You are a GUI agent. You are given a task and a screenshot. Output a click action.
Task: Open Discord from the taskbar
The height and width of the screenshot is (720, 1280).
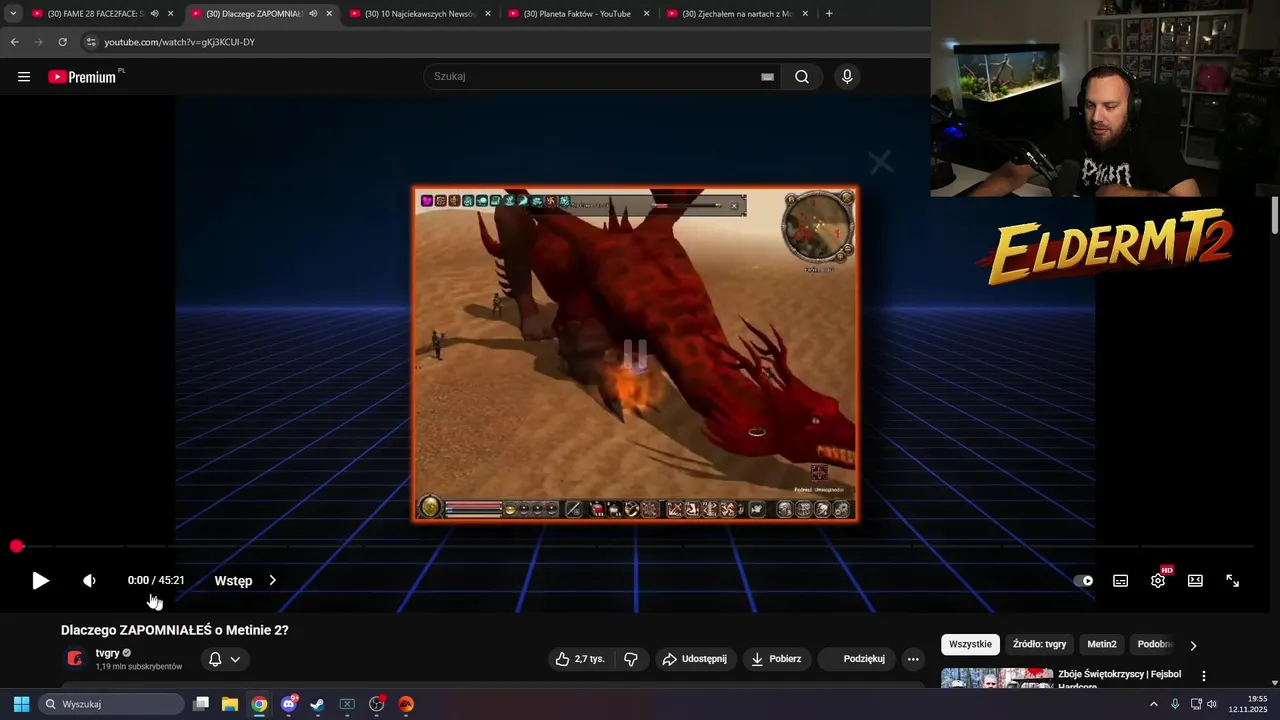tap(289, 704)
